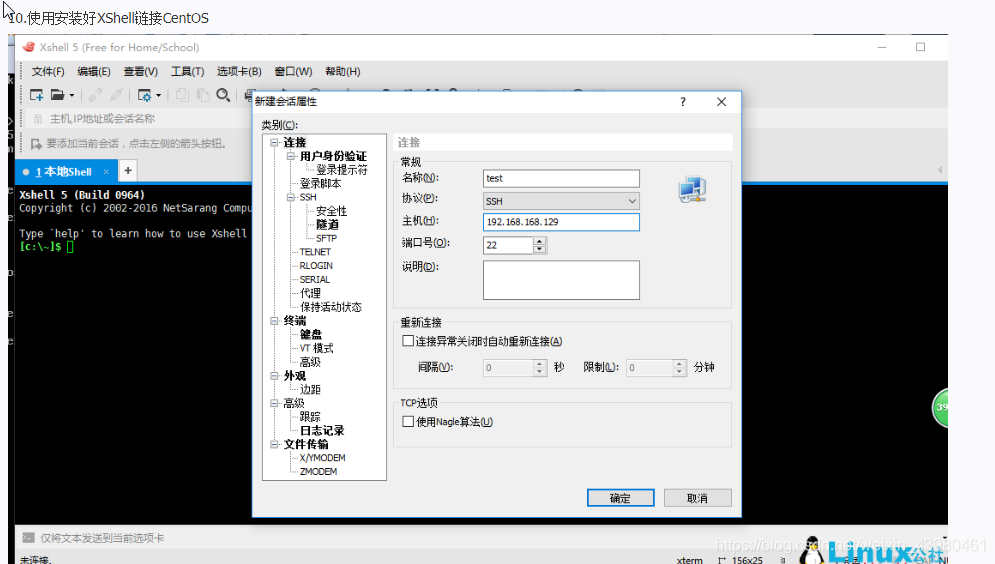Select 安全性 under SSH
This screenshot has height=564, width=995.
coord(331,211)
